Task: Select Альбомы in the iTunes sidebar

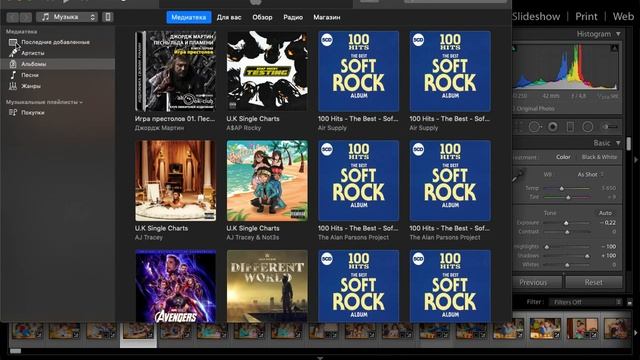Action: pos(58,64)
